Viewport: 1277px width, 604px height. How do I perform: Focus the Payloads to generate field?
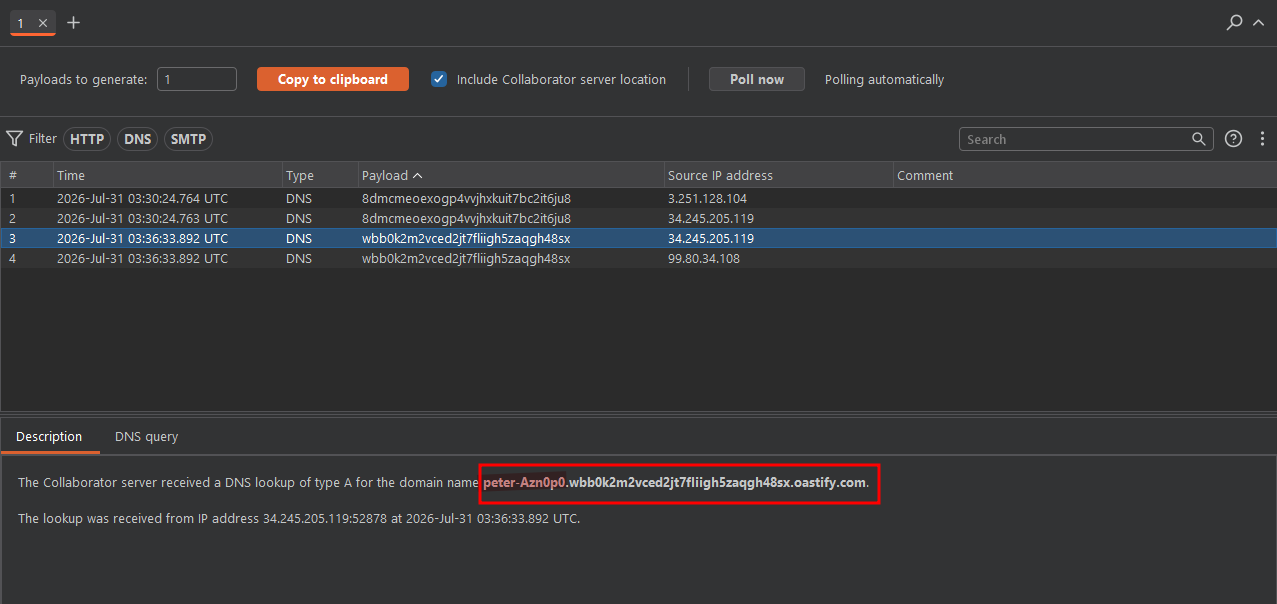click(197, 79)
